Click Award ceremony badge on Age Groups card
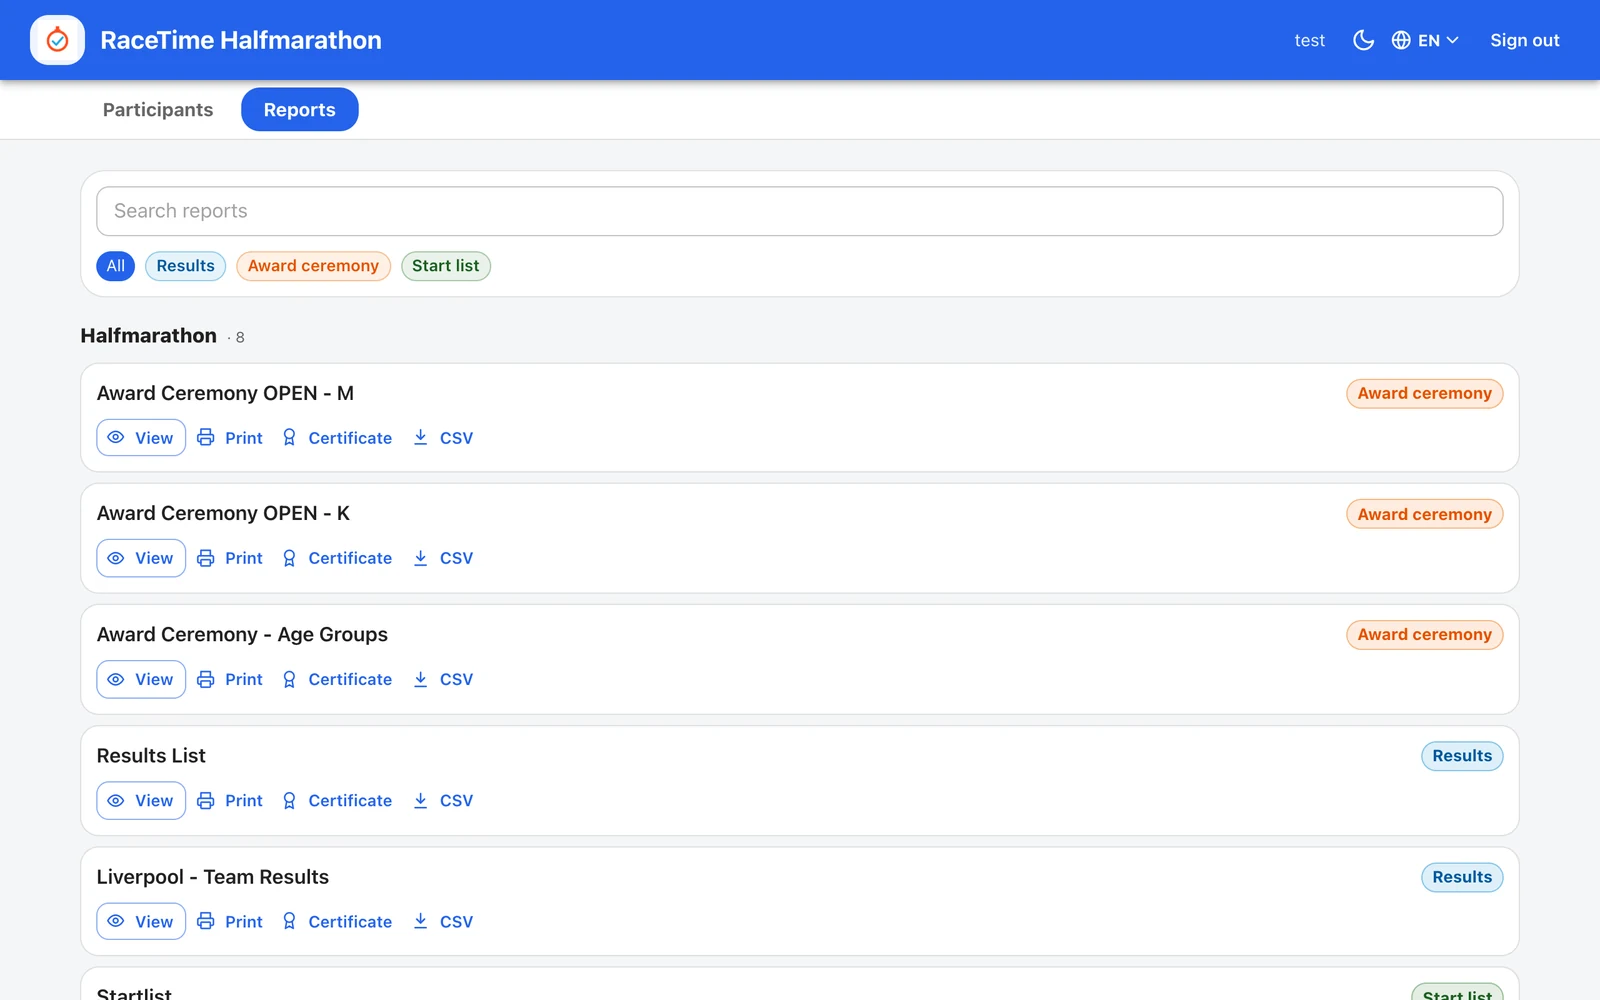This screenshot has height=1000, width=1600. [x=1424, y=635]
